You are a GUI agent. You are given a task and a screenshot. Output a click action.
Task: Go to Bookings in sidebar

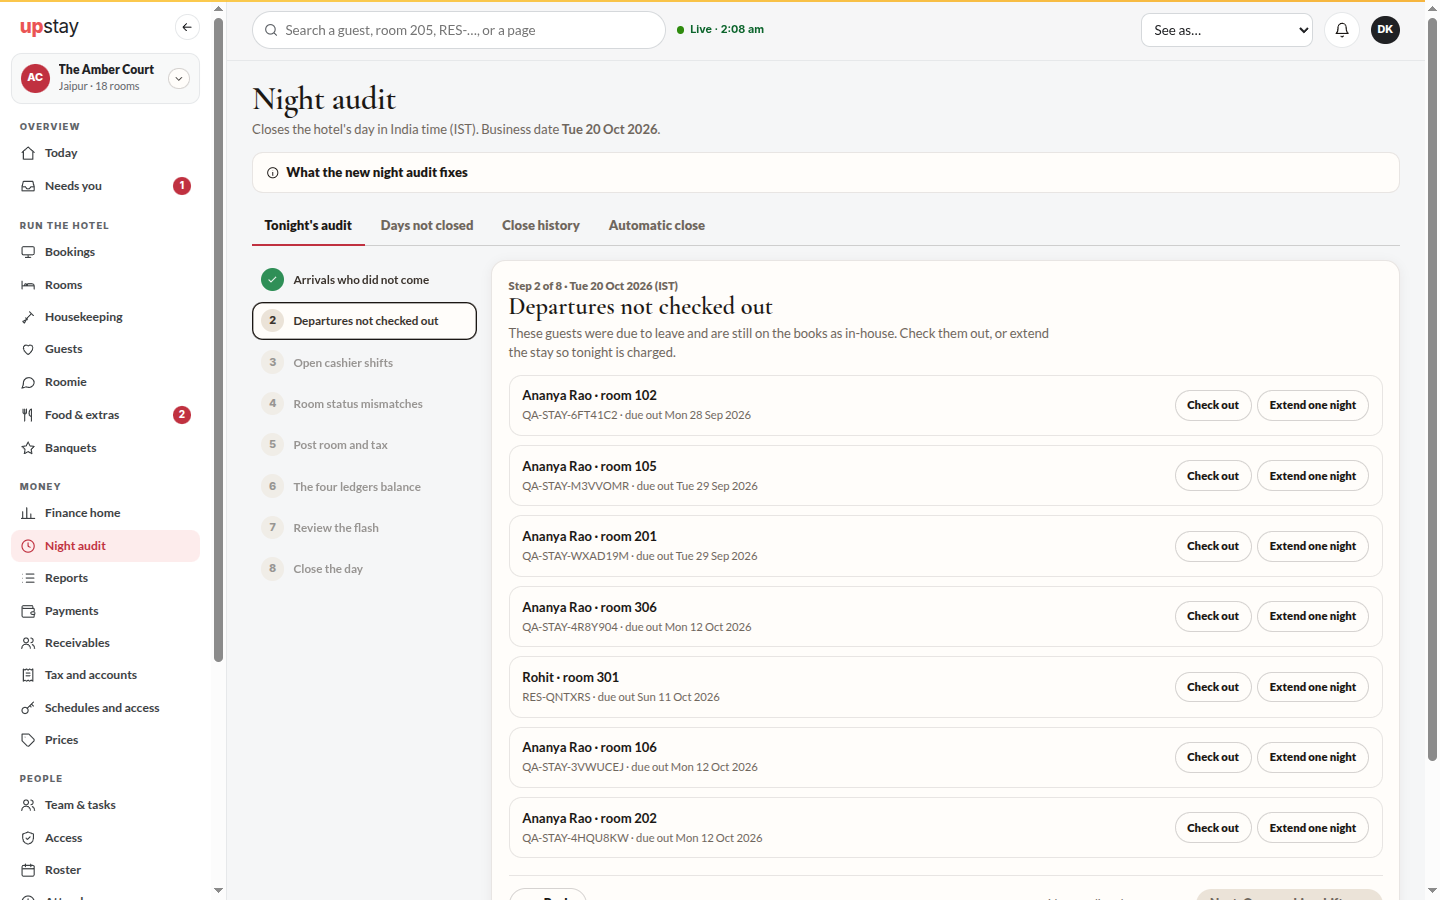click(x=105, y=252)
